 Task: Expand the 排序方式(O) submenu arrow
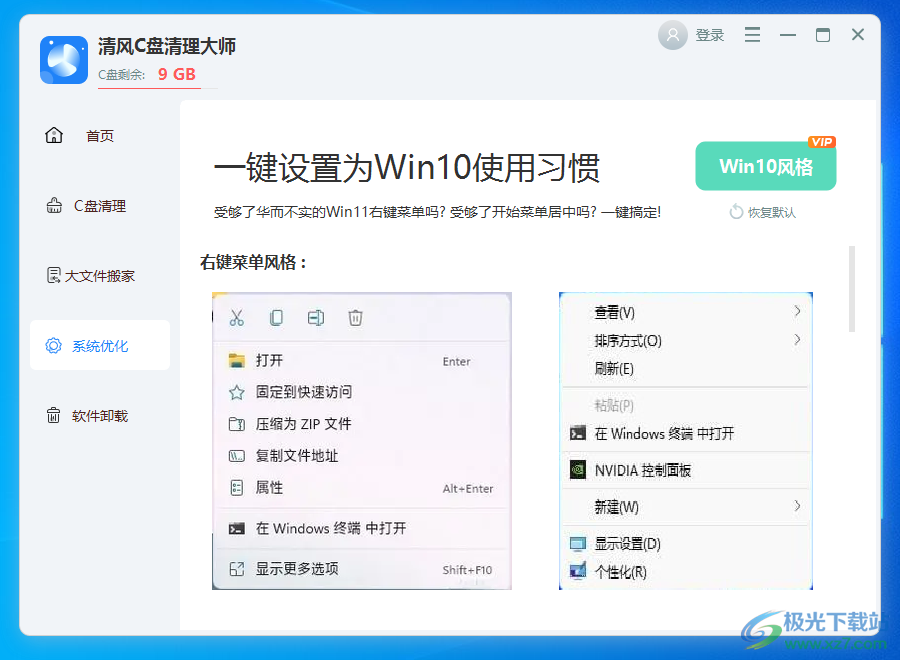[798, 341]
